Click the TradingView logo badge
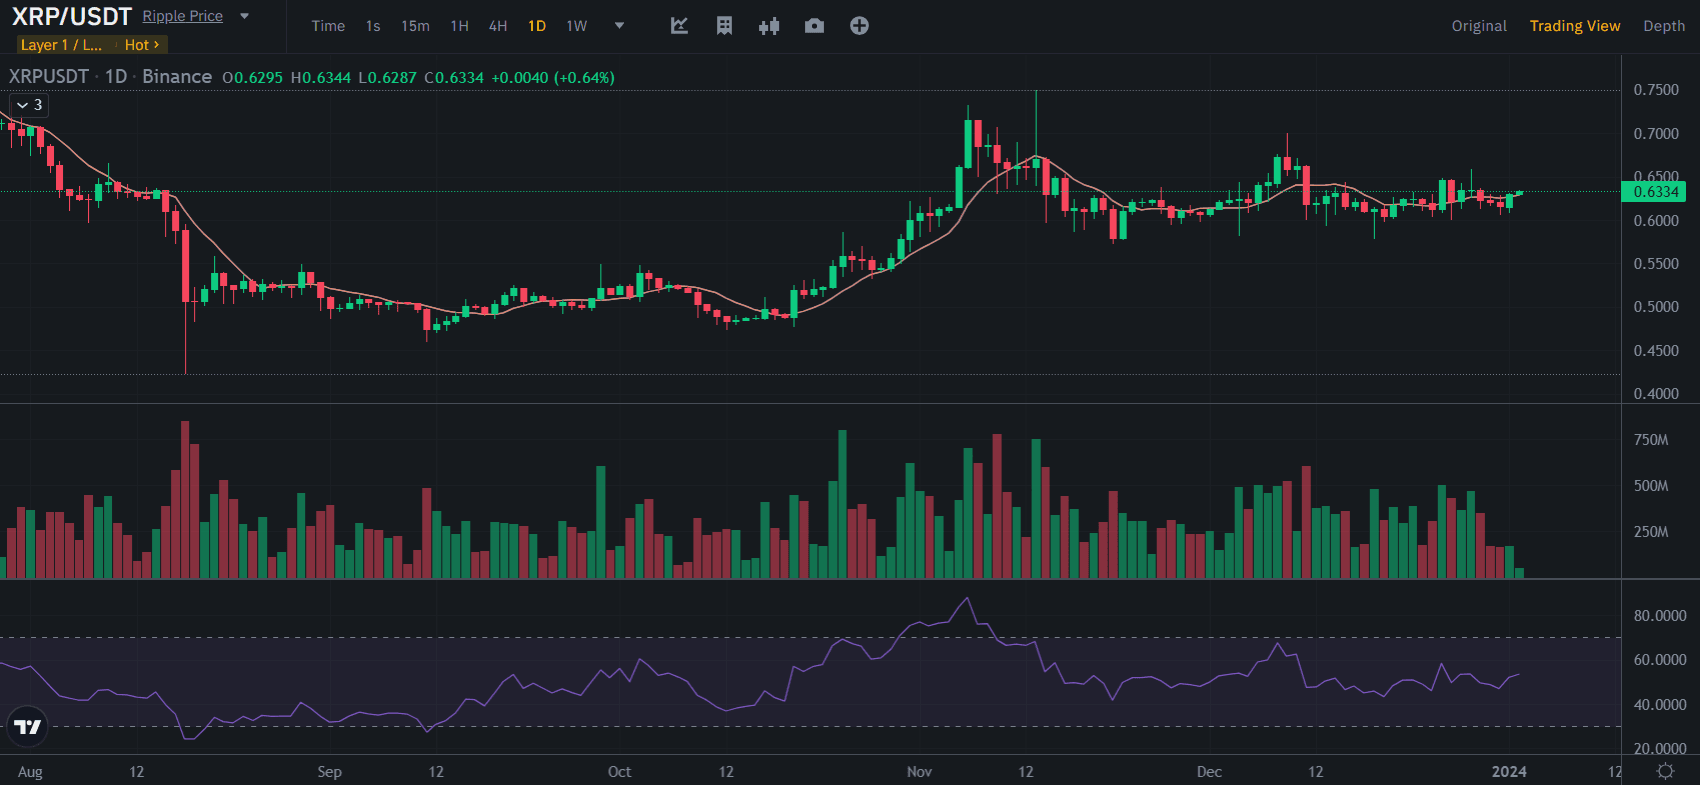1700x785 pixels. click(x=28, y=727)
